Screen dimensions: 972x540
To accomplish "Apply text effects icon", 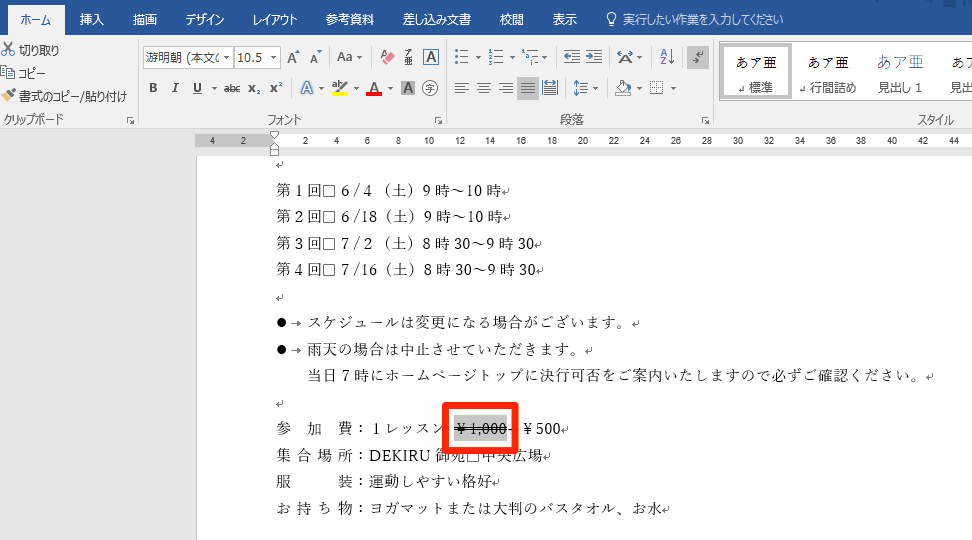I will click(307, 88).
